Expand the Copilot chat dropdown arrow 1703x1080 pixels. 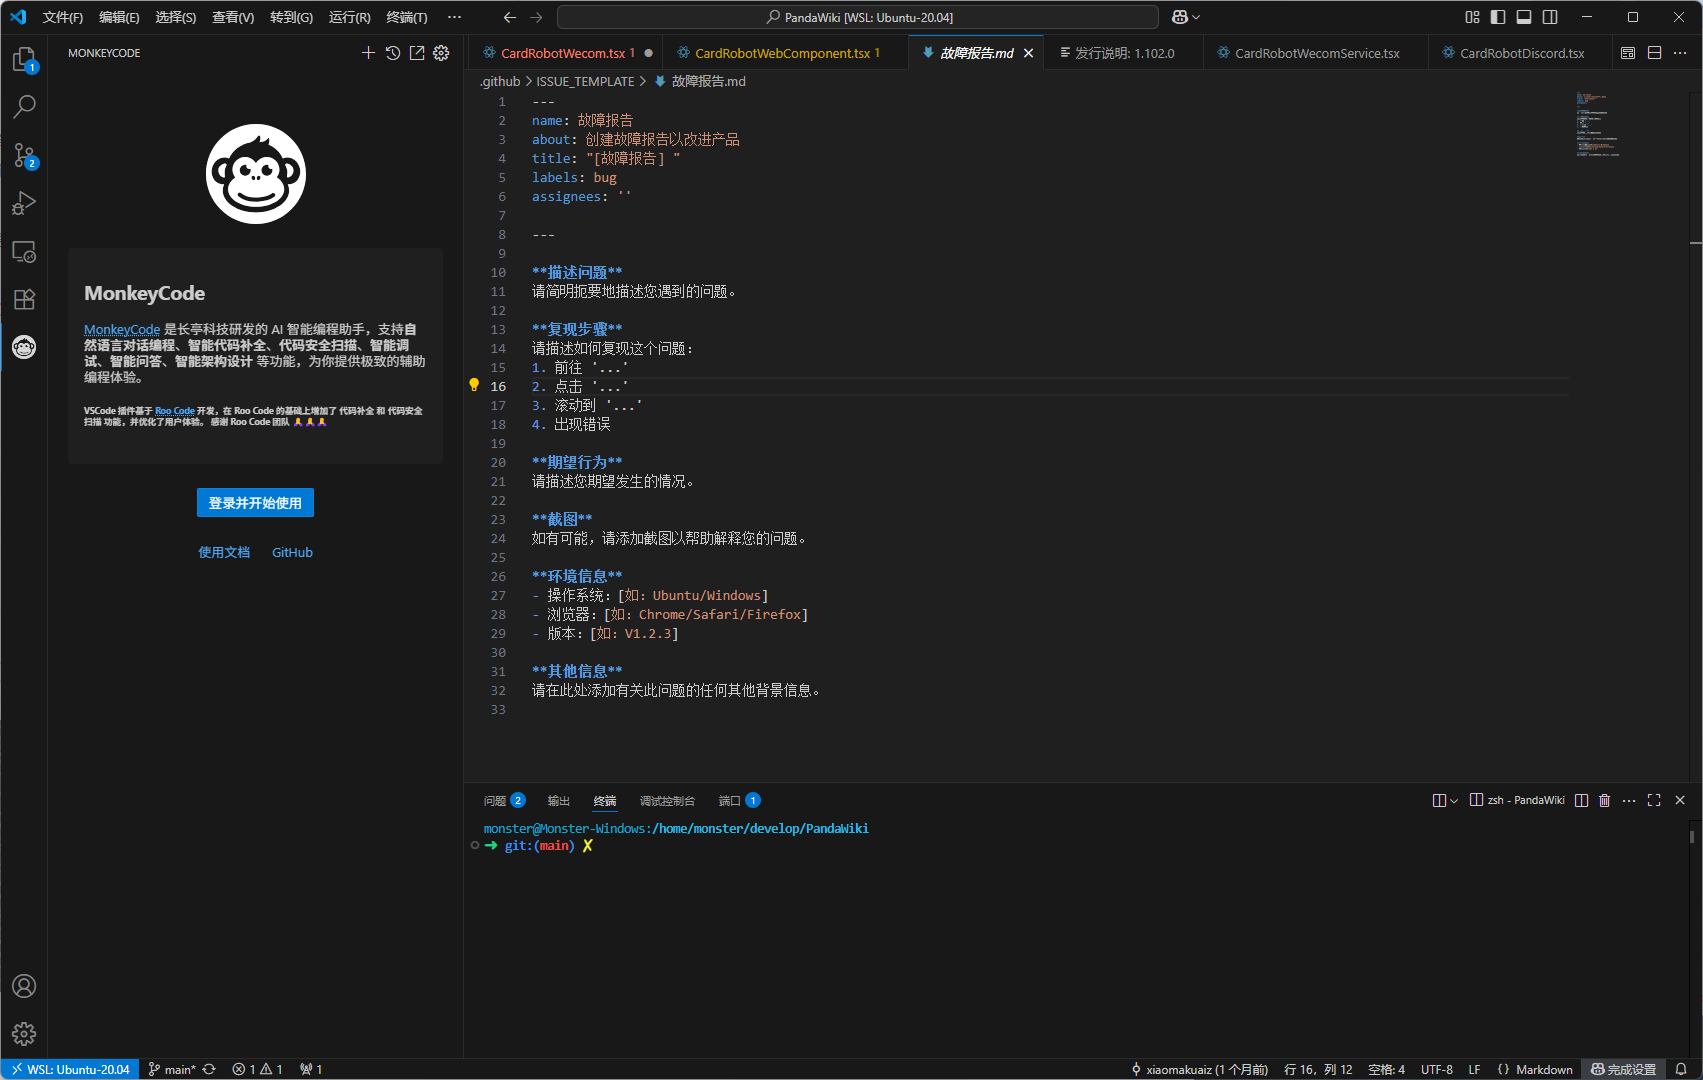[x=1196, y=17]
